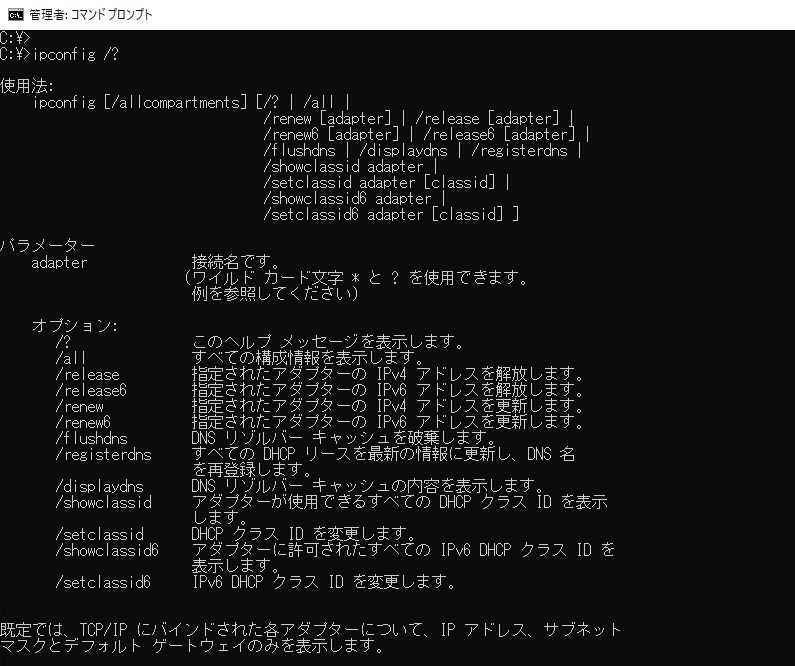
Task: Click the '例を参照してください)' line
Action: (275, 293)
